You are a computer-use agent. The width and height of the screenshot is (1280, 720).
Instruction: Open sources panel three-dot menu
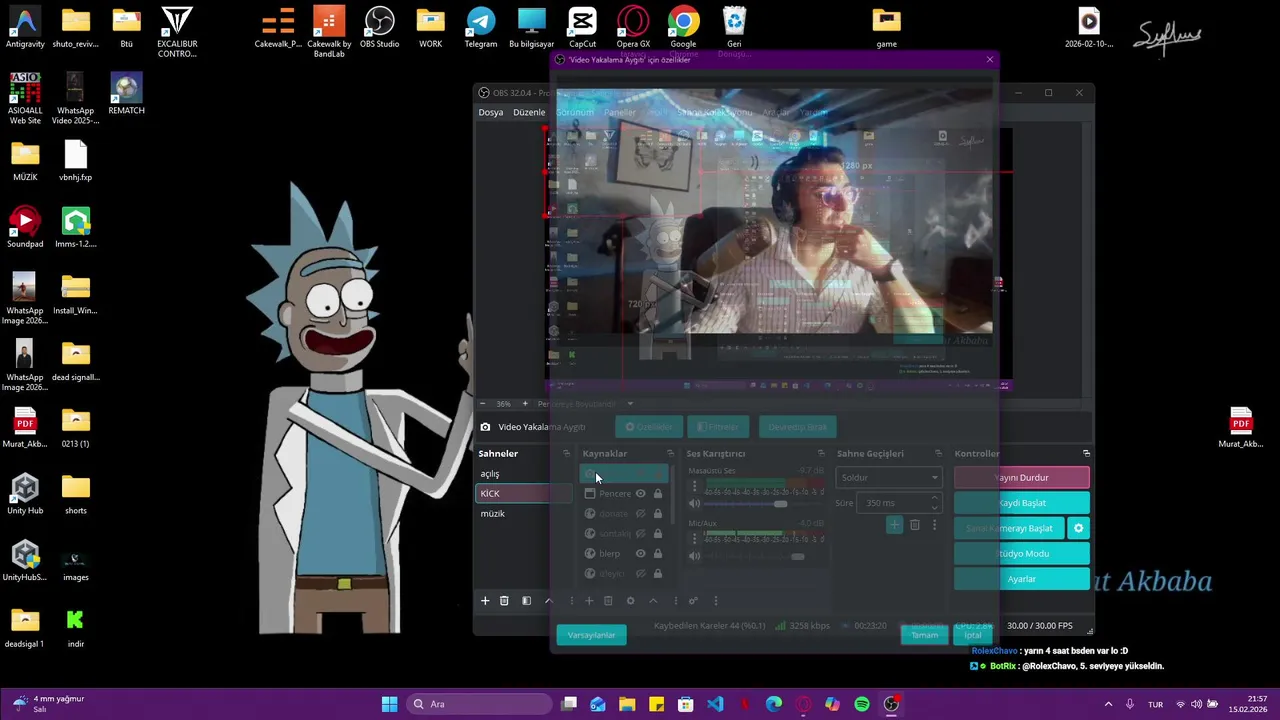click(675, 601)
